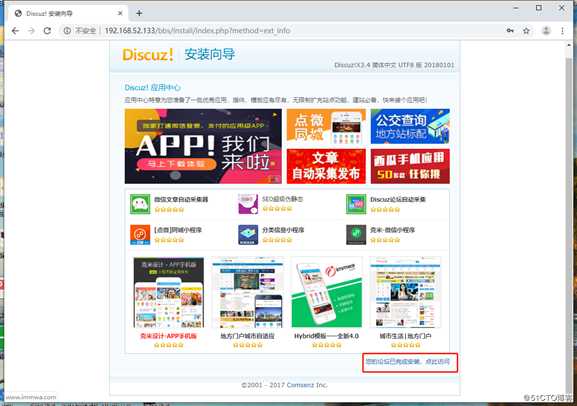
Task: Click the star rating under 微信文章自动采集器
Action: [169, 210]
